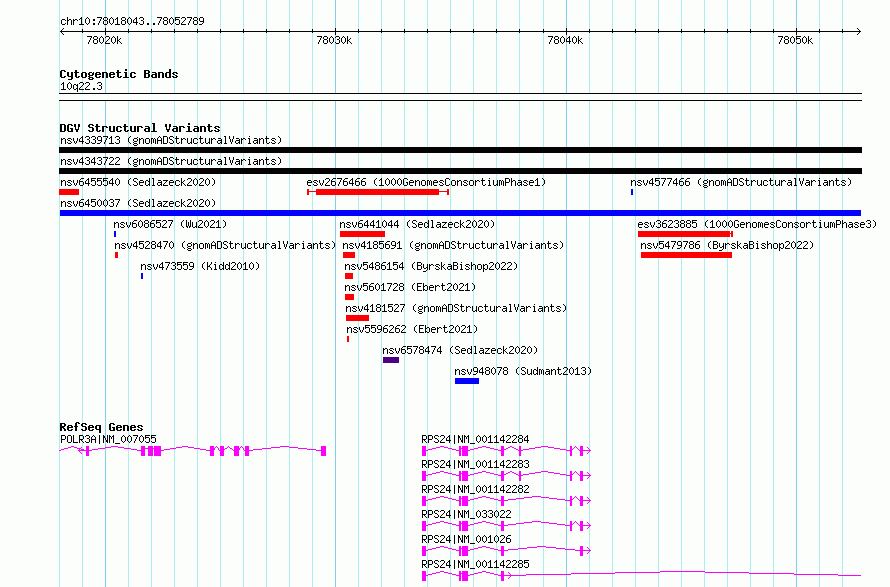
Task: Click nsv5479786 ByrskaBishop2022 label
Action: pyautogui.click(x=727, y=245)
